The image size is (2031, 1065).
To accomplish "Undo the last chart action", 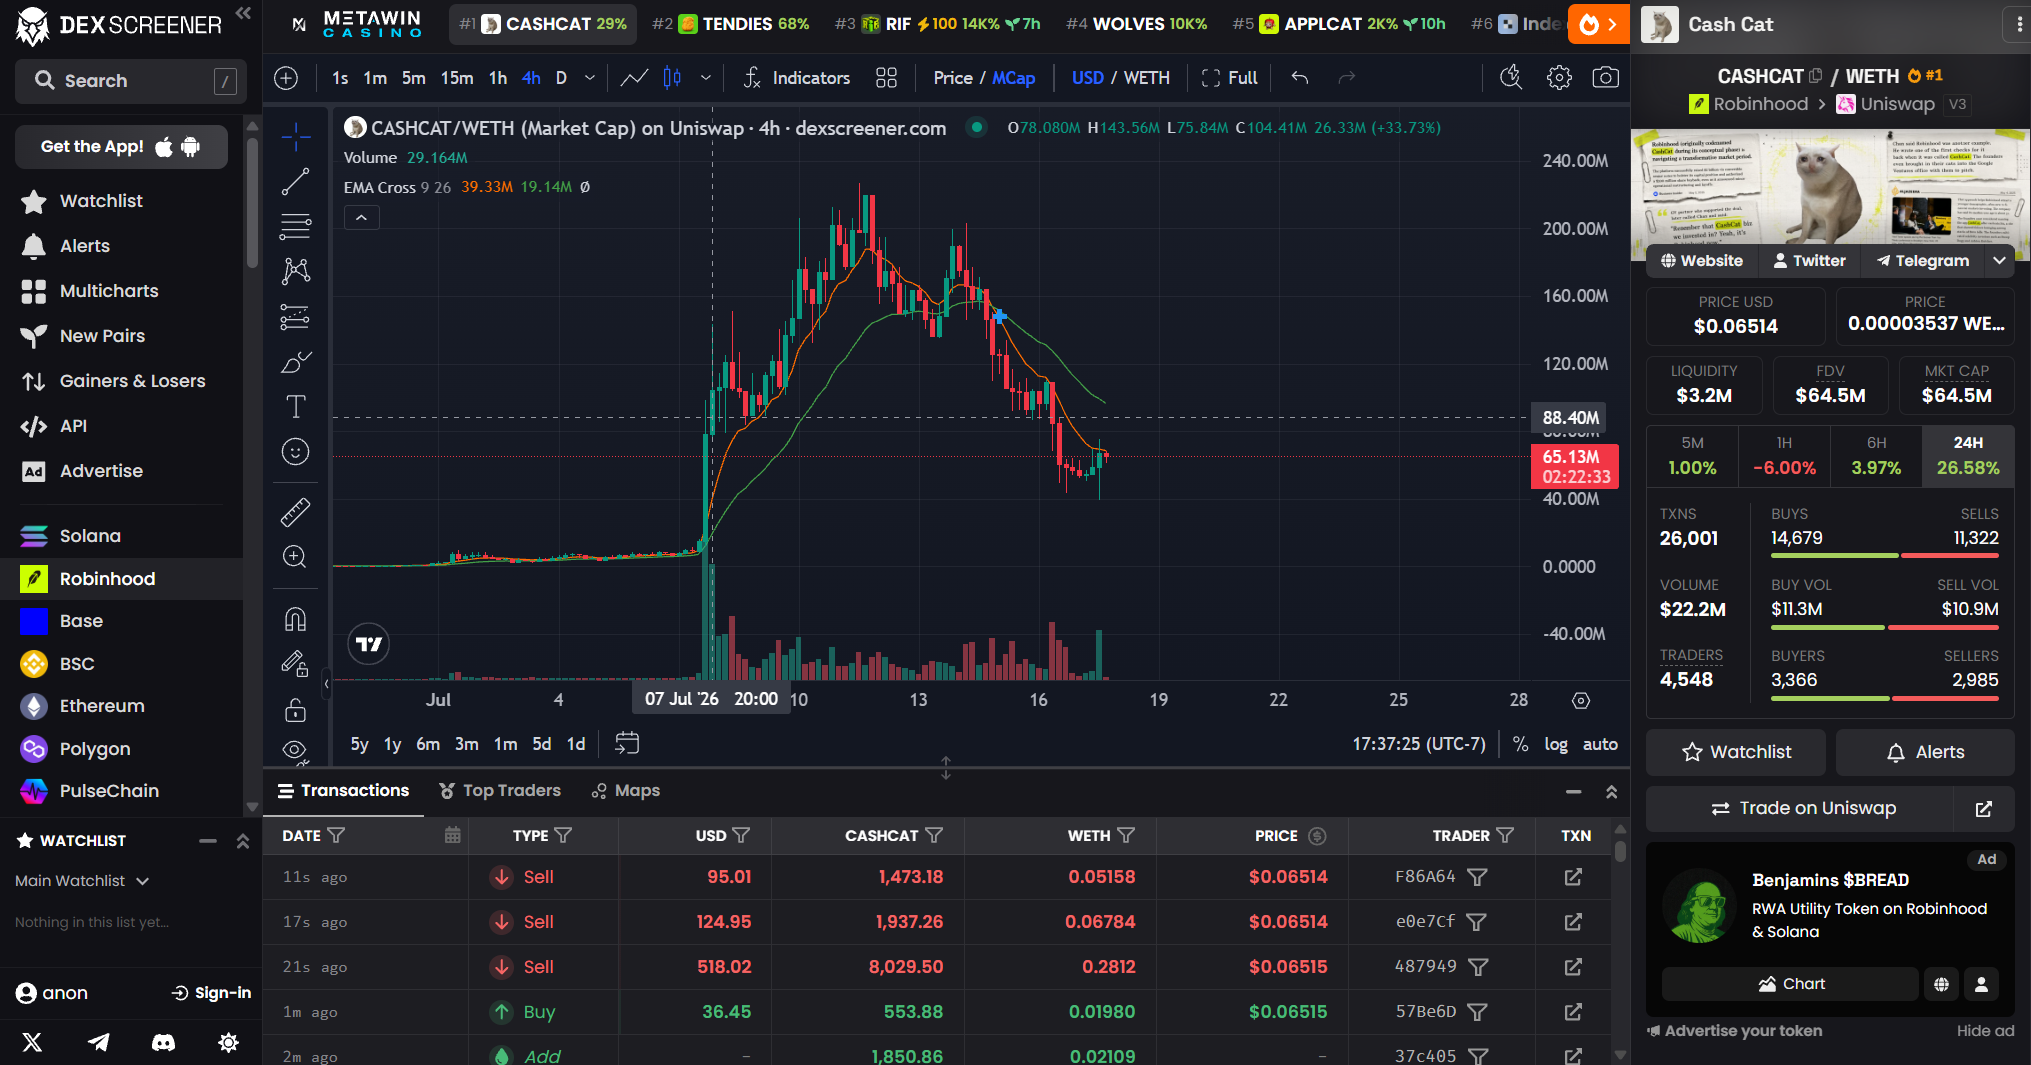I will coord(1299,78).
